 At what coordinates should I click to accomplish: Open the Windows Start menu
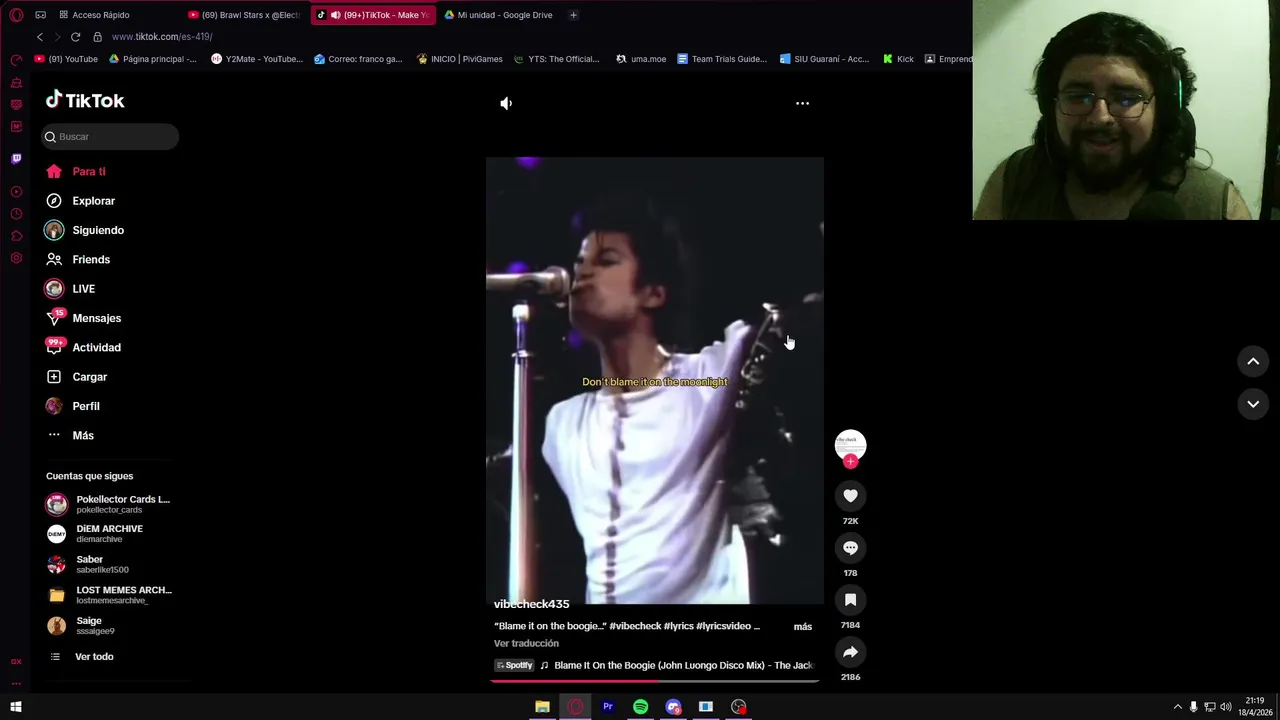16,707
